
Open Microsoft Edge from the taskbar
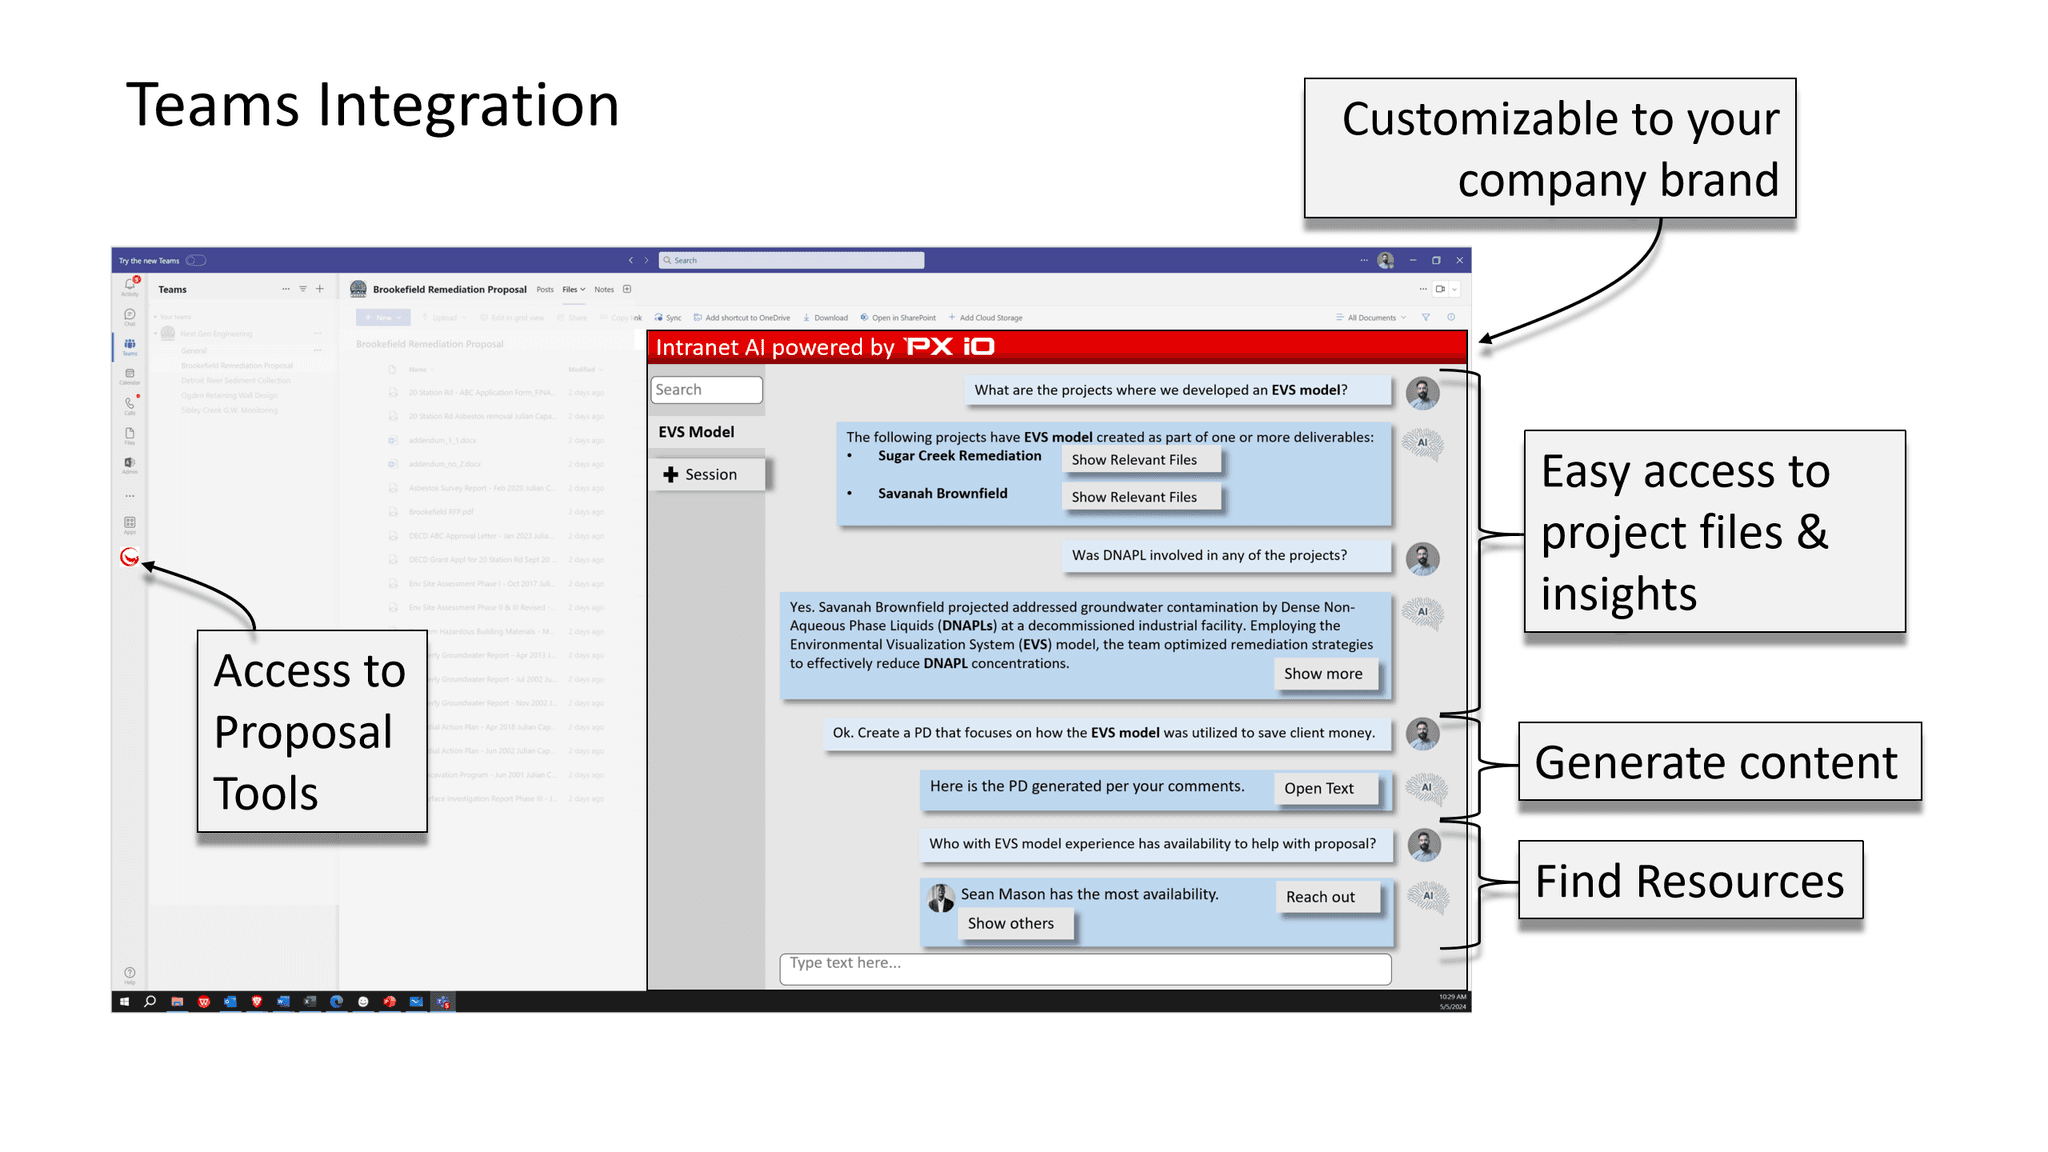coord(336,1001)
